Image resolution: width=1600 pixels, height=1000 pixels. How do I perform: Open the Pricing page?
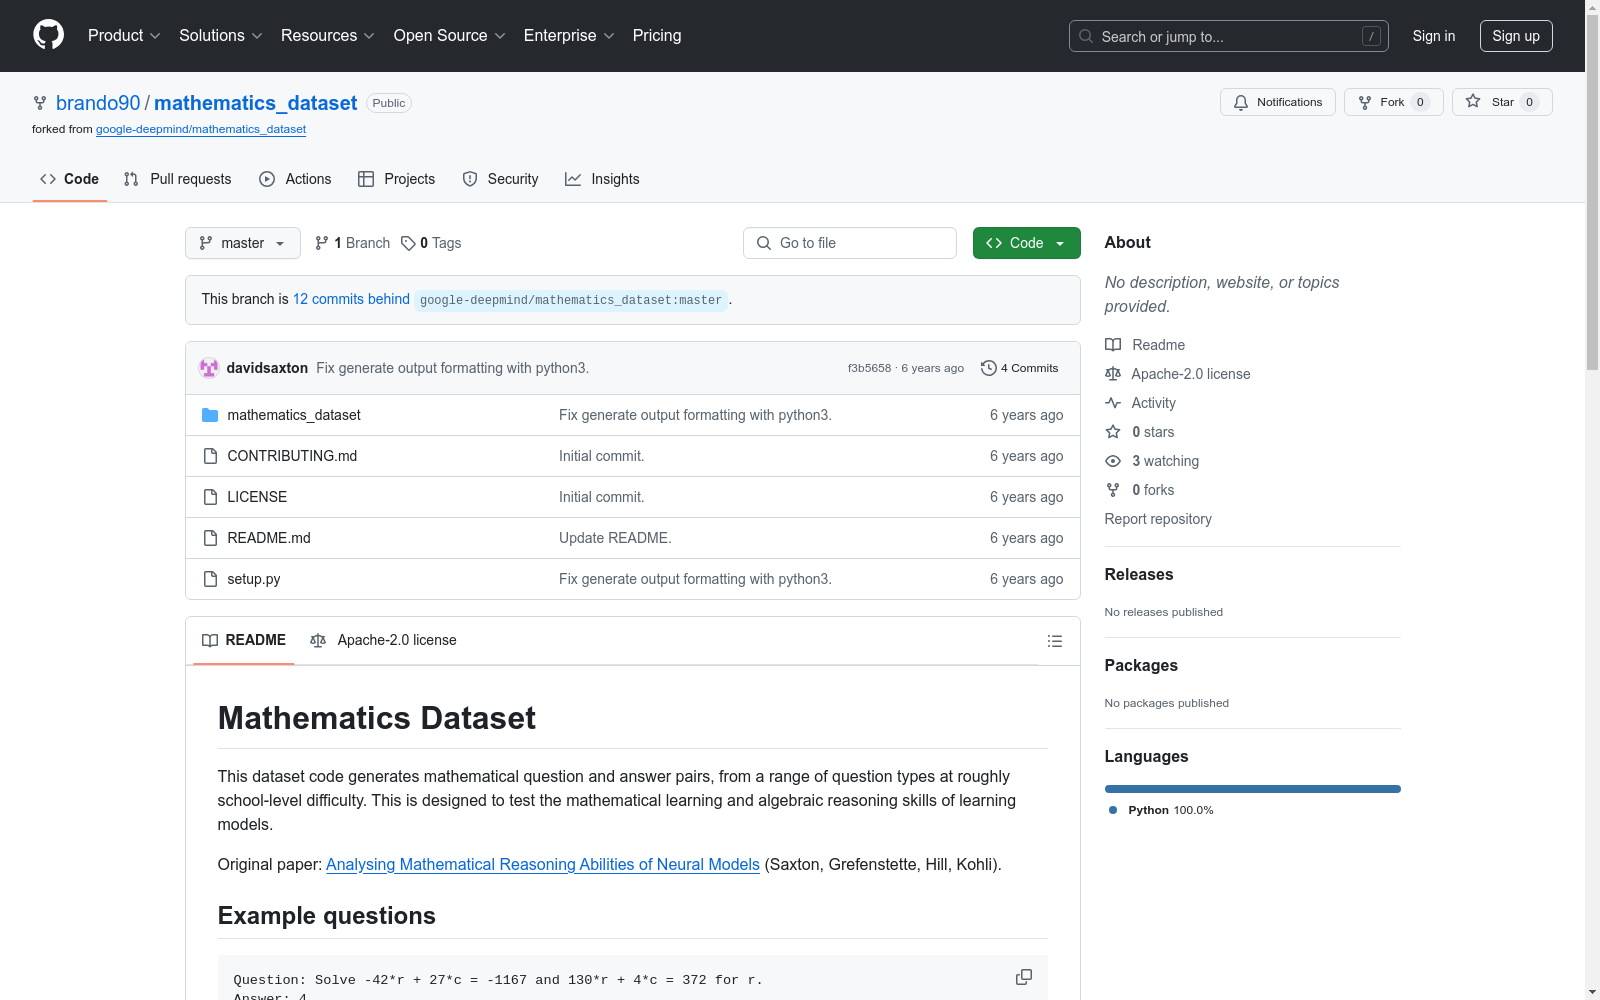pos(657,36)
